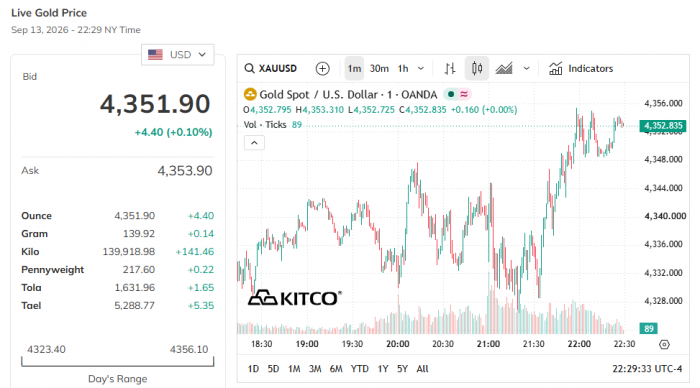700x388 pixels.
Task: Click the Pennyweight price 217.60
Action: click(x=139, y=270)
